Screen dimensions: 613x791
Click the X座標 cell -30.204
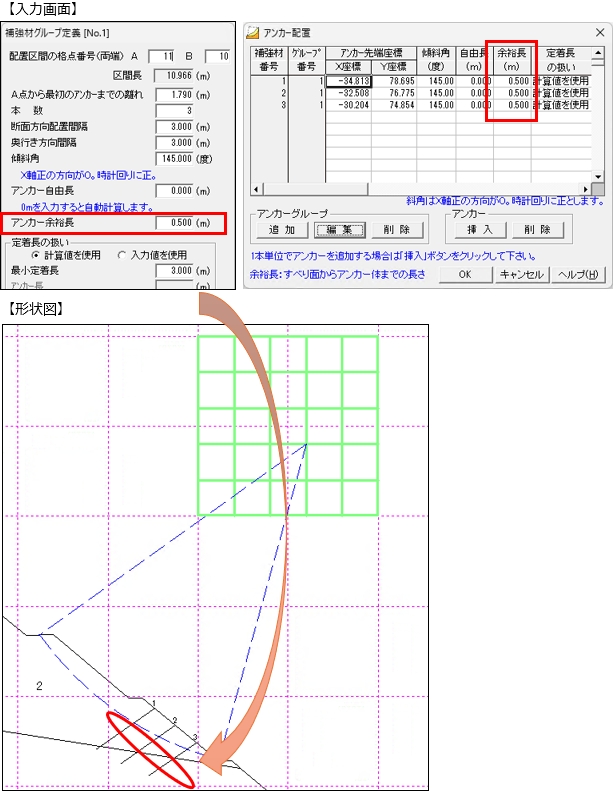[x=349, y=105]
